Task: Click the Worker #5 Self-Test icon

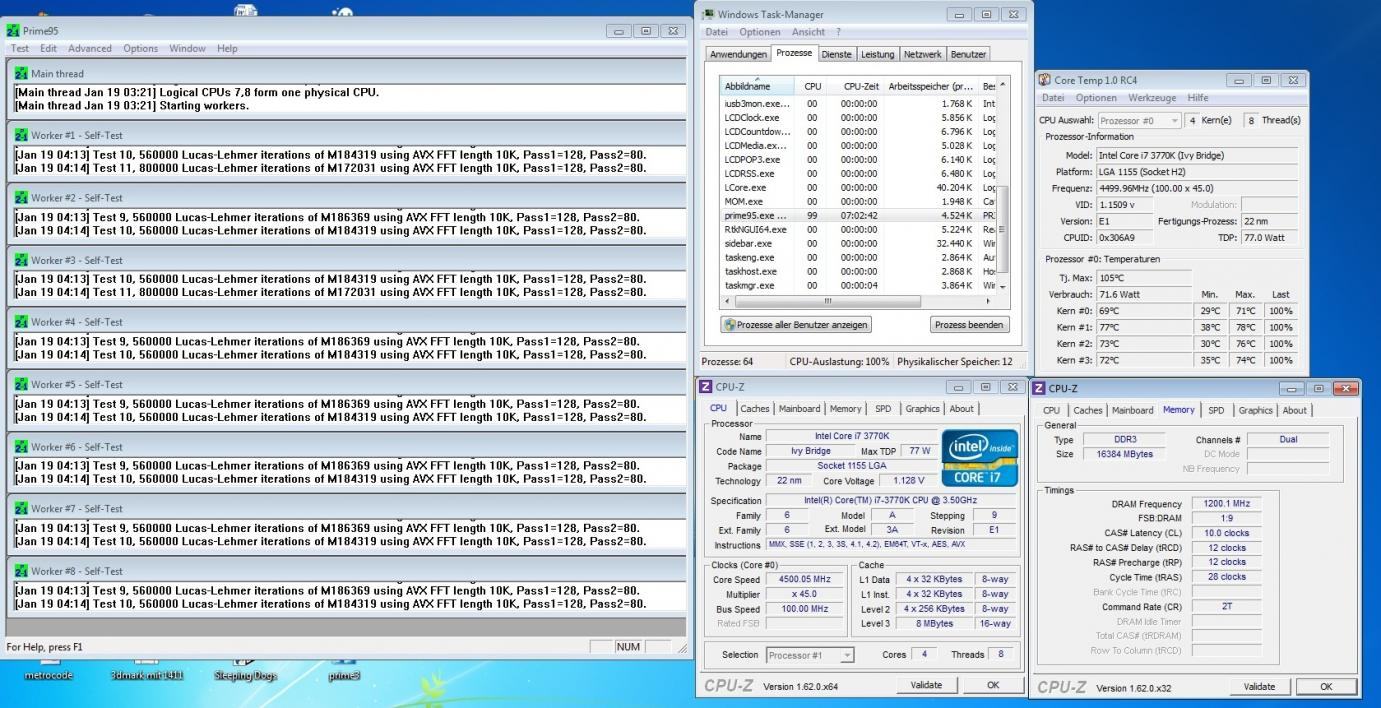Action: tap(21, 384)
